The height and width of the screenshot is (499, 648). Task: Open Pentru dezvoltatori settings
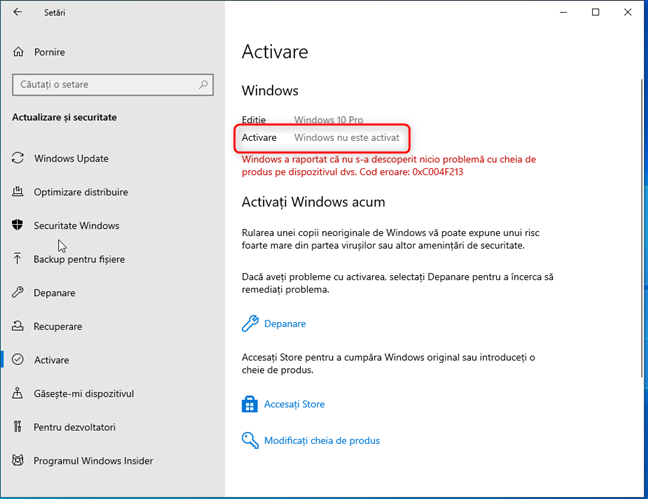(x=74, y=427)
